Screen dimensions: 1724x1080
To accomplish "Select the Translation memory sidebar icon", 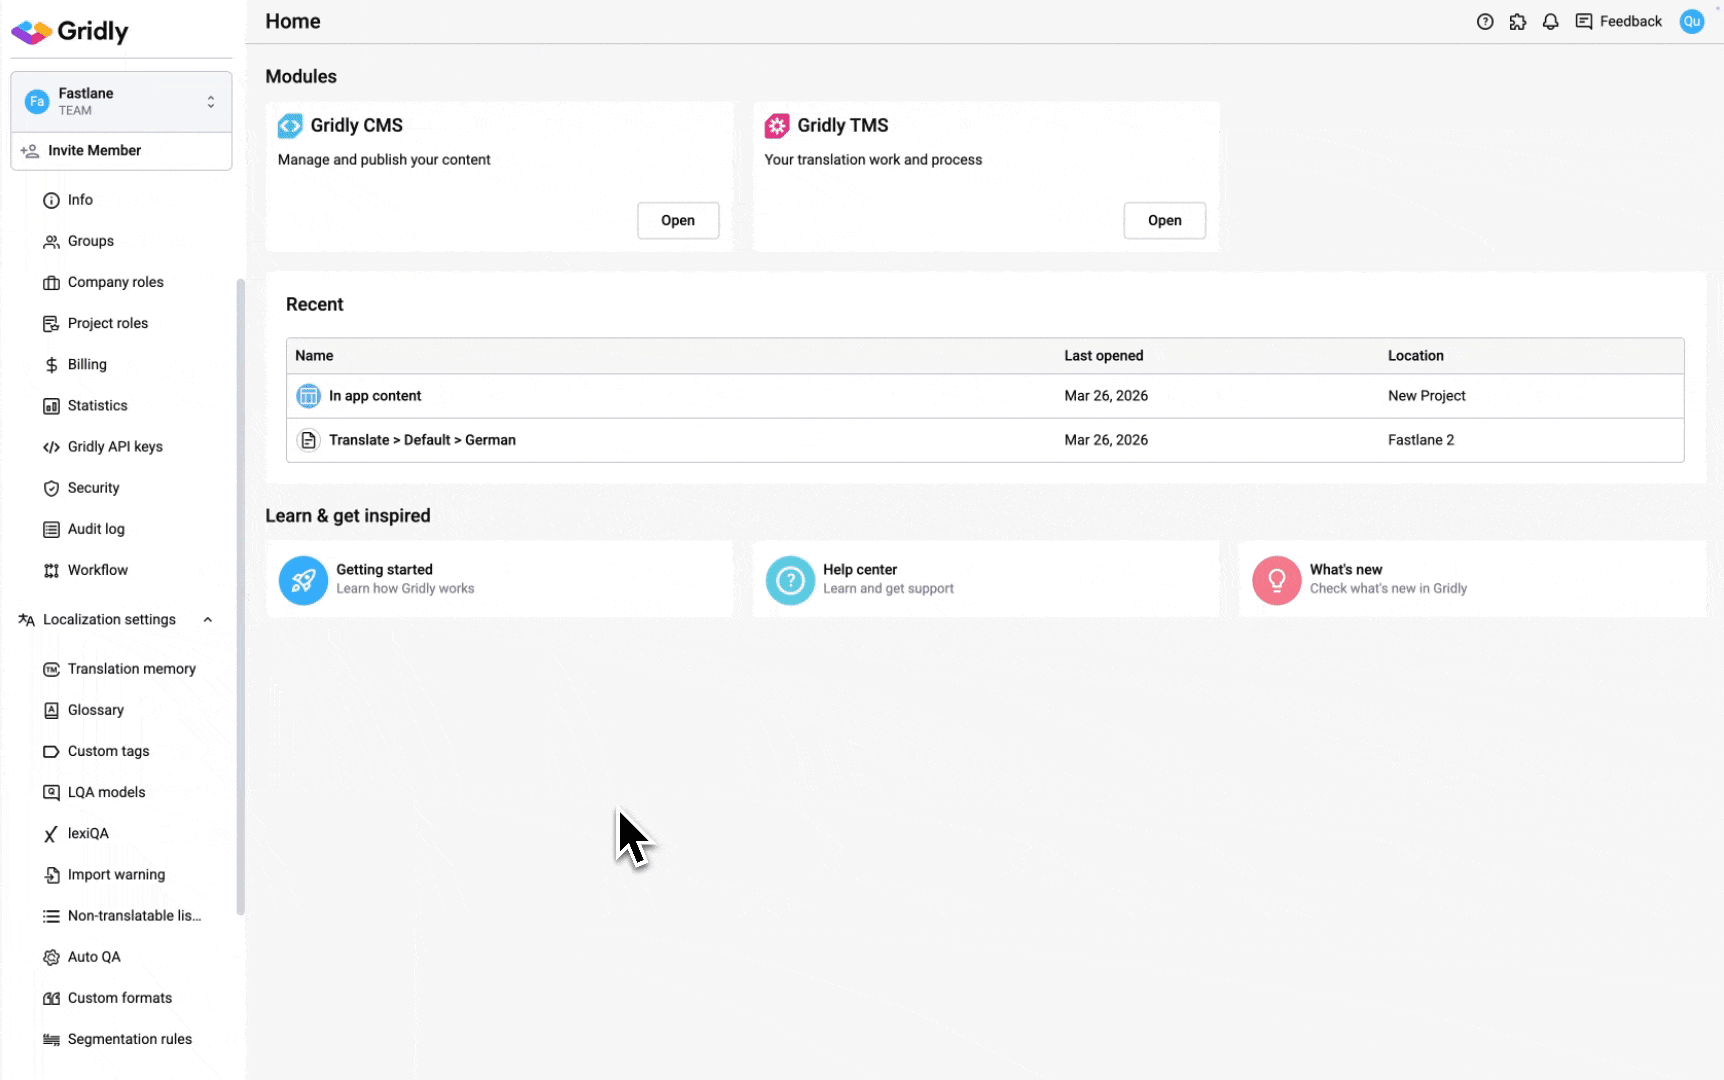I will point(51,668).
